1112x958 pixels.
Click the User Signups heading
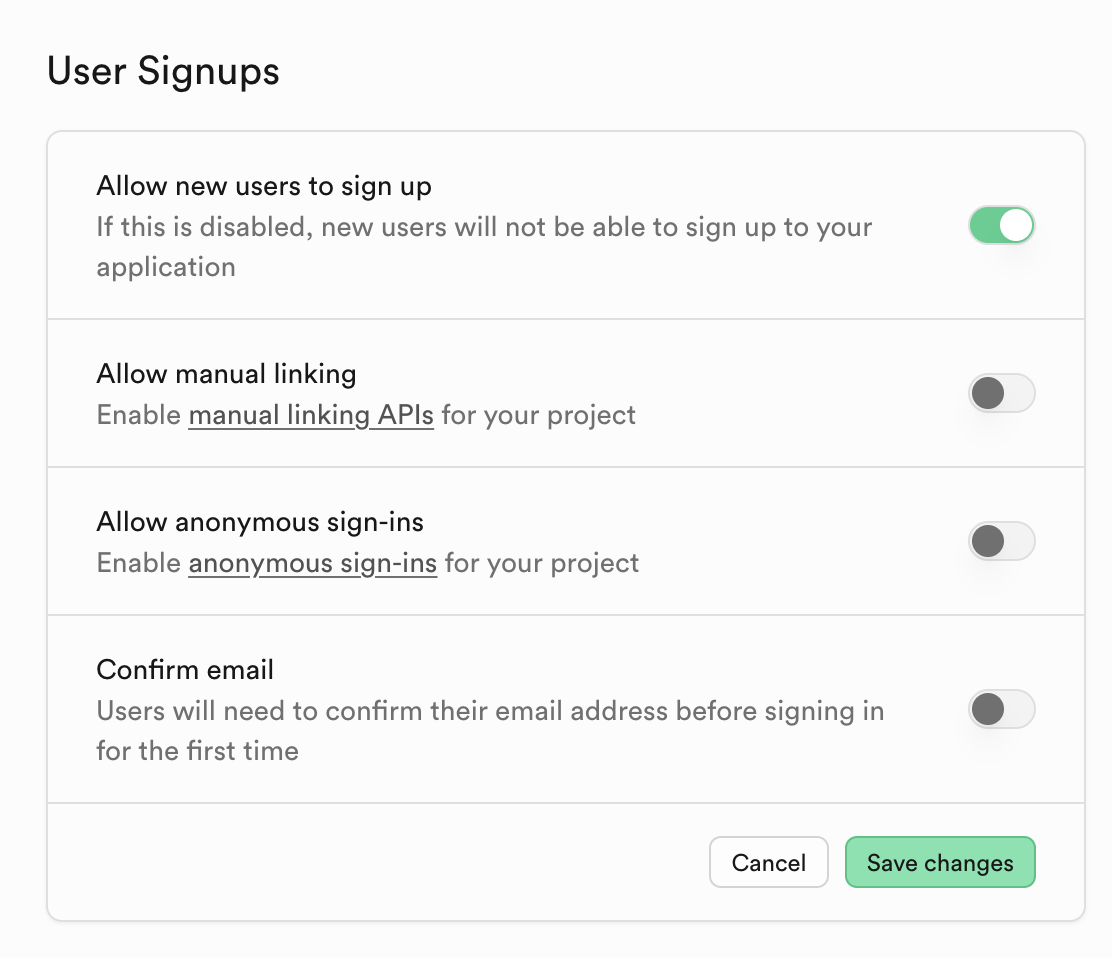[163, 70]
